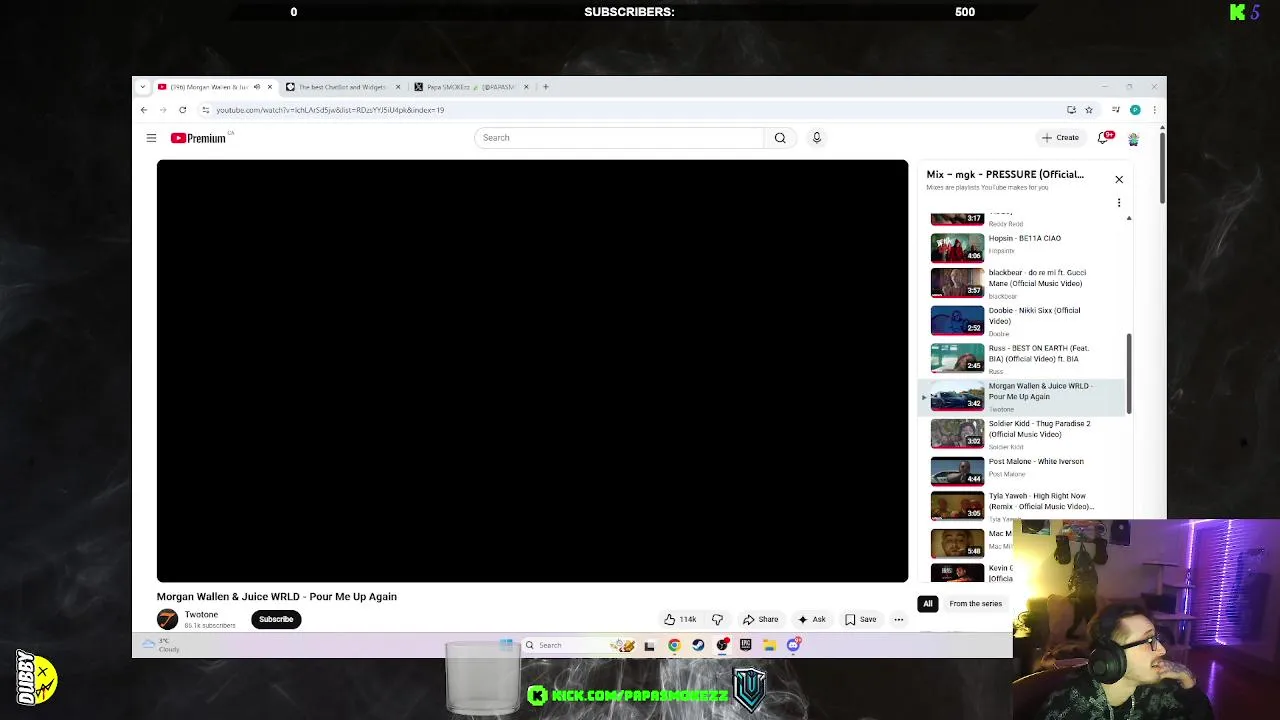
Task: Open a new browser tab
Action: (546, 87)
